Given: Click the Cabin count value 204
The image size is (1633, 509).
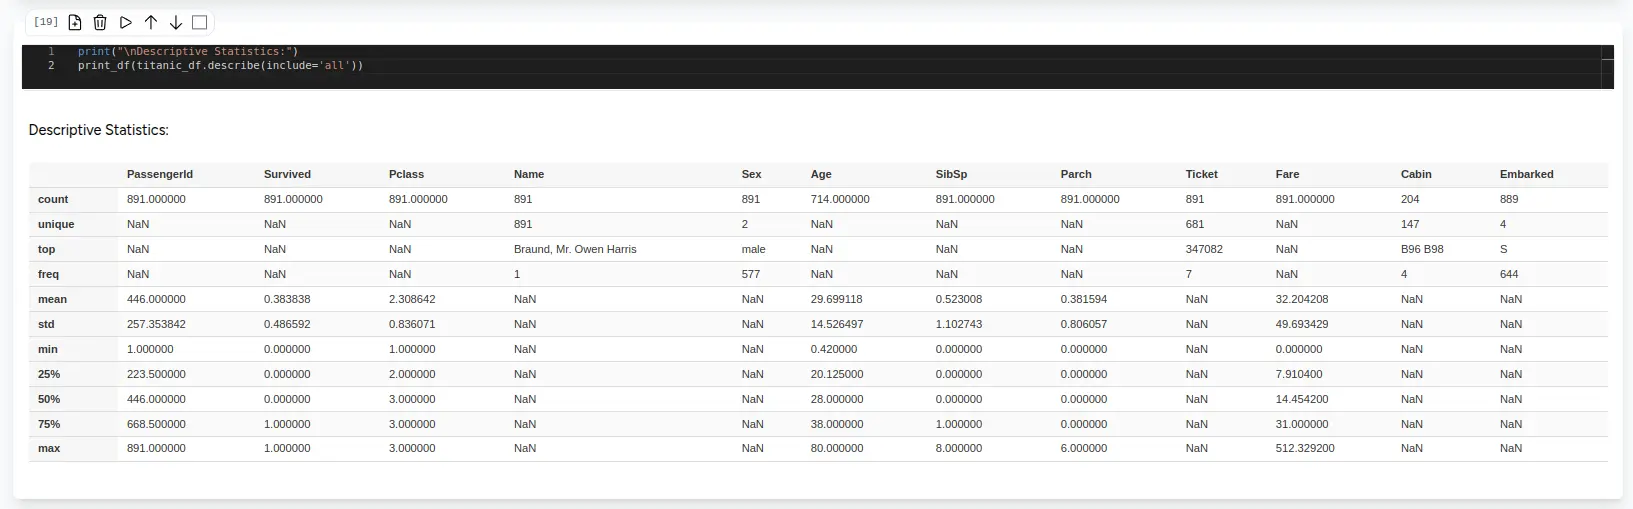Looking at the screenshot, I should 1410,199.
